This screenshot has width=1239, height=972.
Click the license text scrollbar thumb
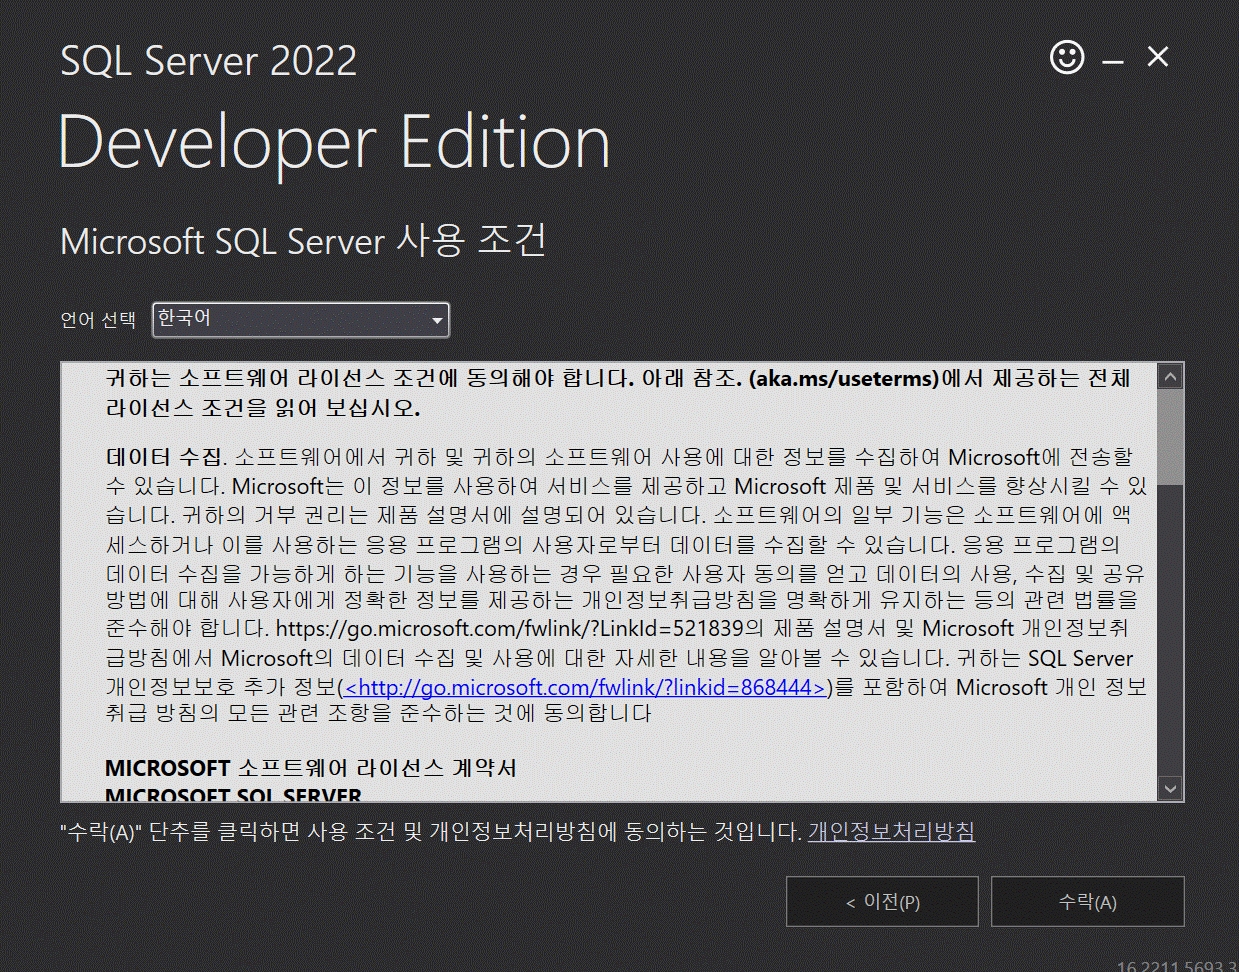click(x=1170, y=437)
